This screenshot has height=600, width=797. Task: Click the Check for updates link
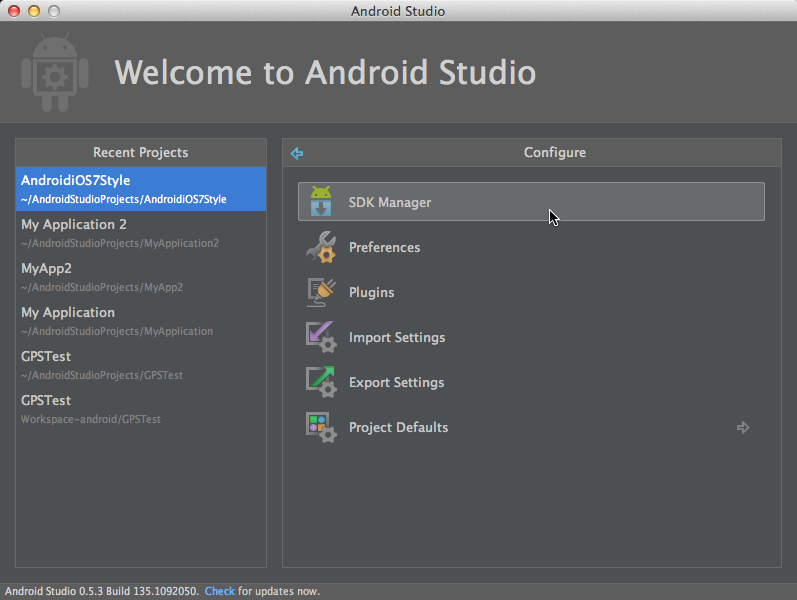pos(219,591)
